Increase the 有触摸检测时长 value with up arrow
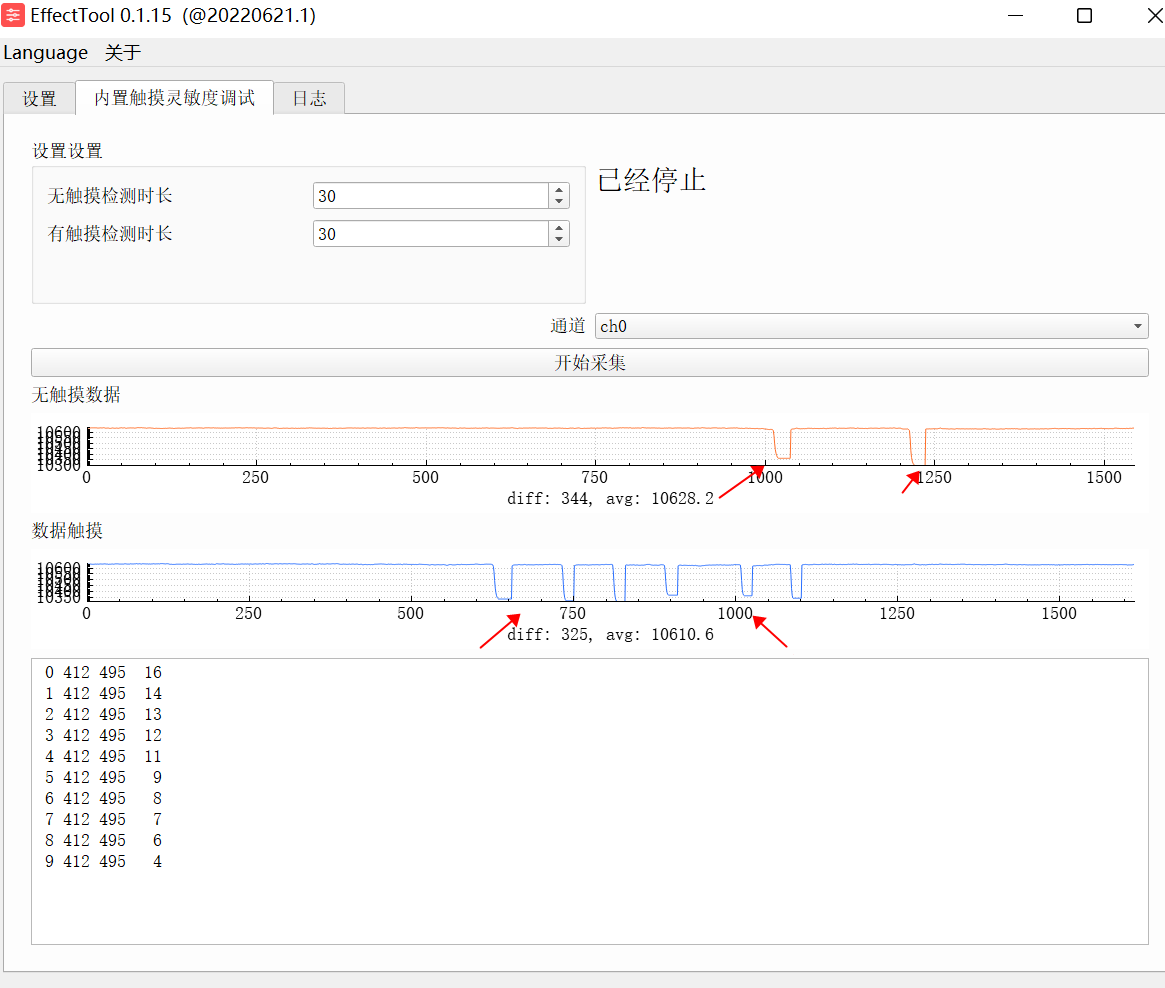Image resolution: width=1165 pixels, height=988 pixels. coord(559,228)
